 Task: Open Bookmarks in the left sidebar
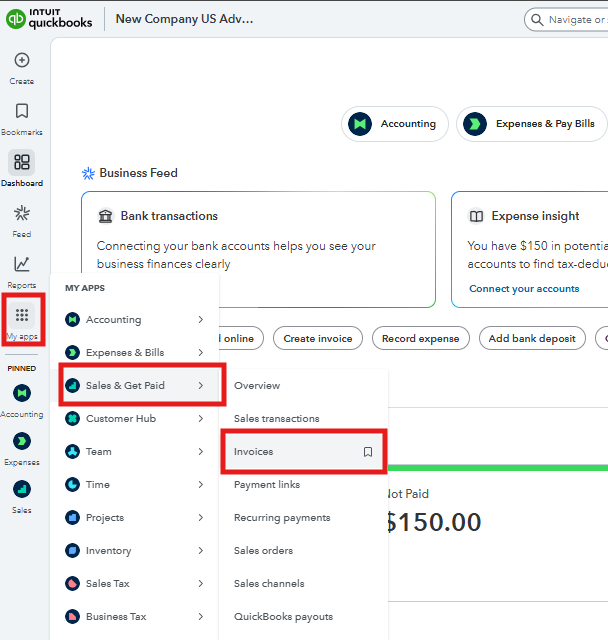coord(22,119)
